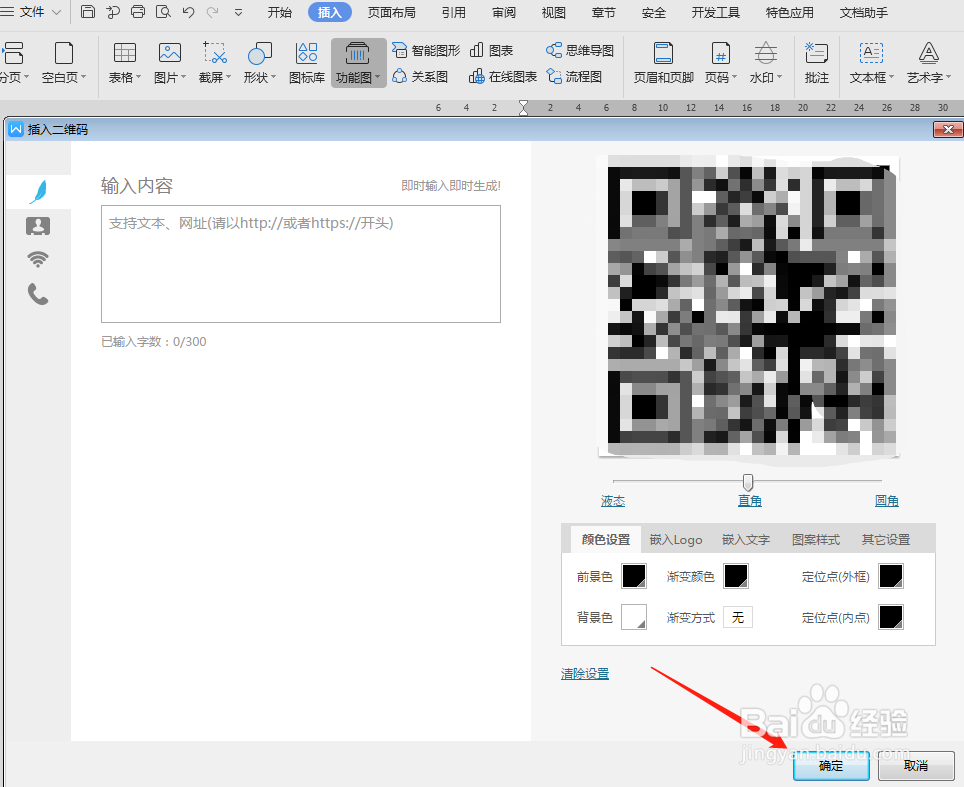
Task: Insert a 图表 chart
Action: click(x=491, y=50)
